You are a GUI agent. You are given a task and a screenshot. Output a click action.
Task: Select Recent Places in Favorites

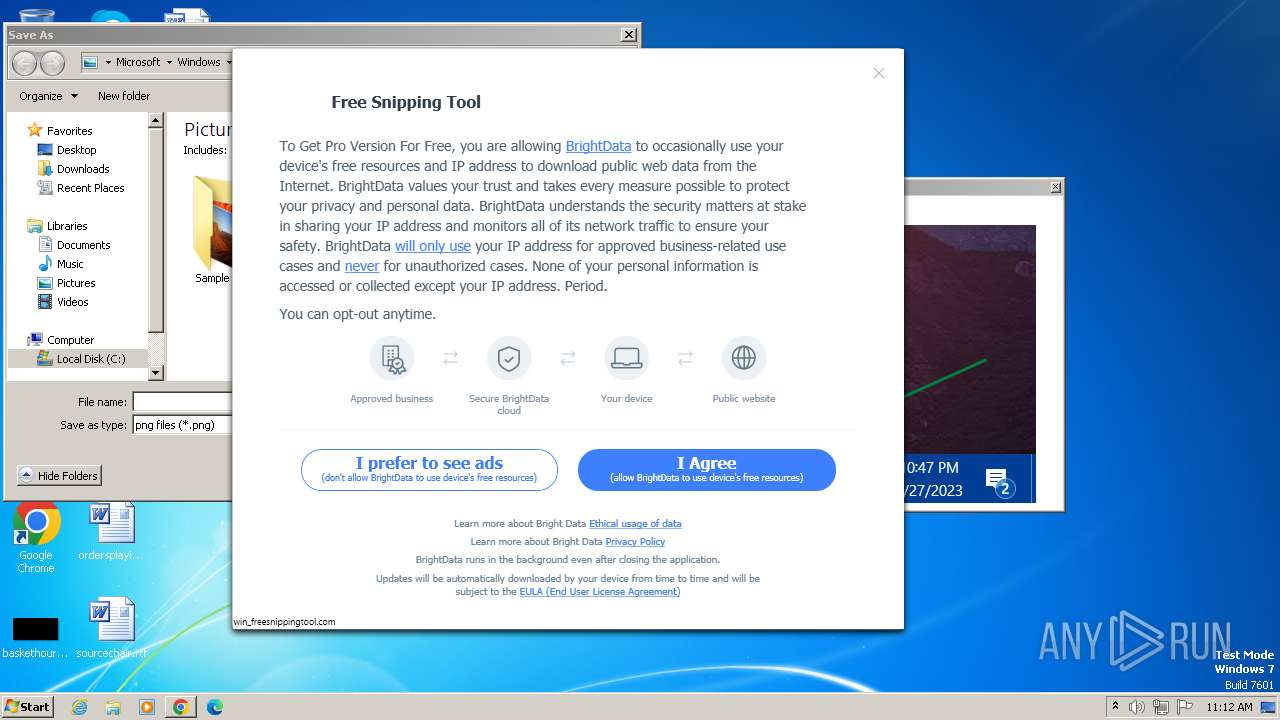(x=81, y=188)
